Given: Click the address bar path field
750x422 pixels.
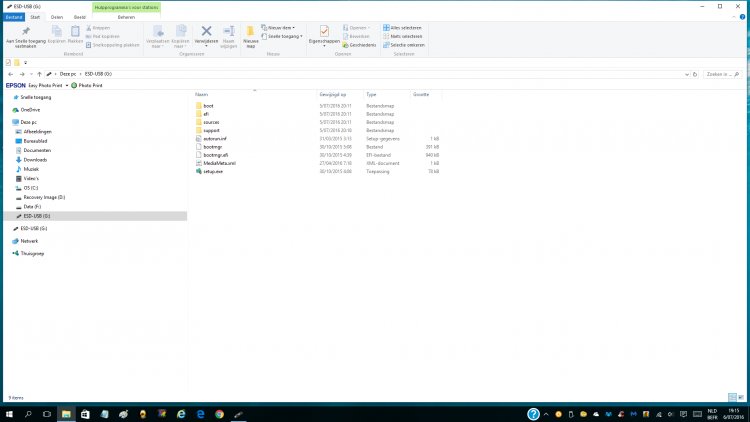Looking at the screenshot, I should pyautogui.click(x=380, y=74).
